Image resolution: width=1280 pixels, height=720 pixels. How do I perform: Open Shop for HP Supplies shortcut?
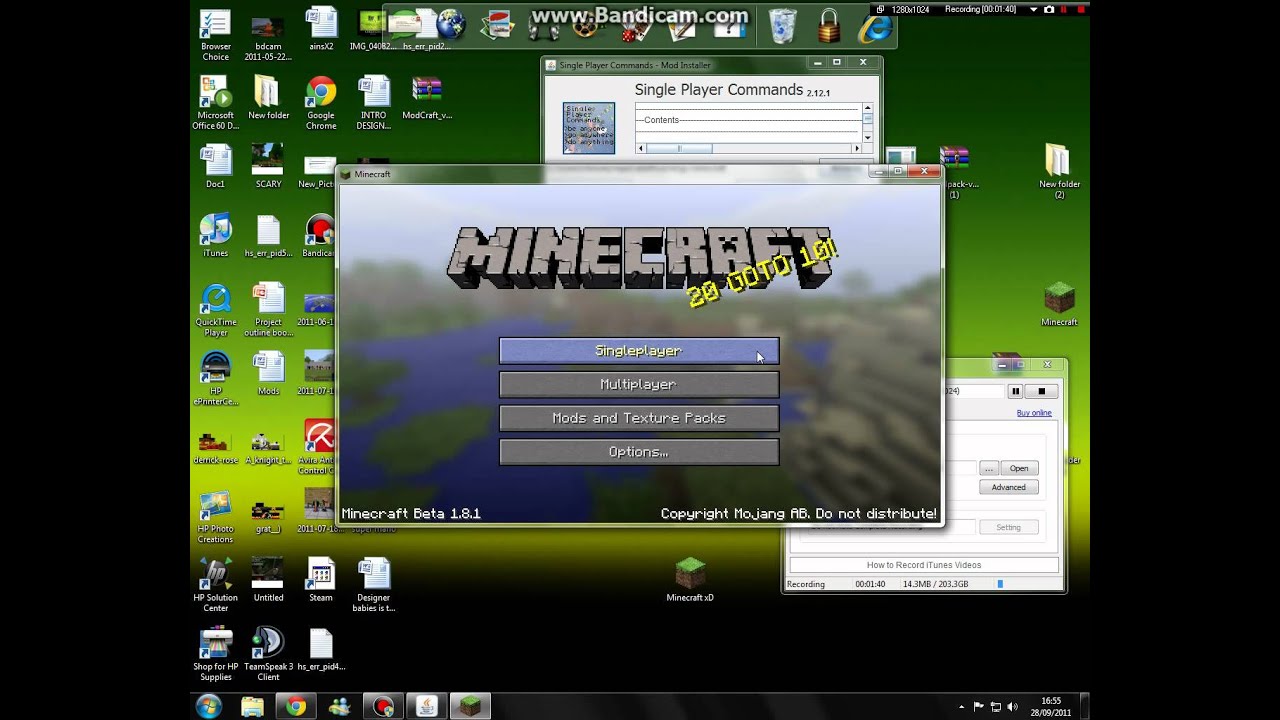coord(216,655)
